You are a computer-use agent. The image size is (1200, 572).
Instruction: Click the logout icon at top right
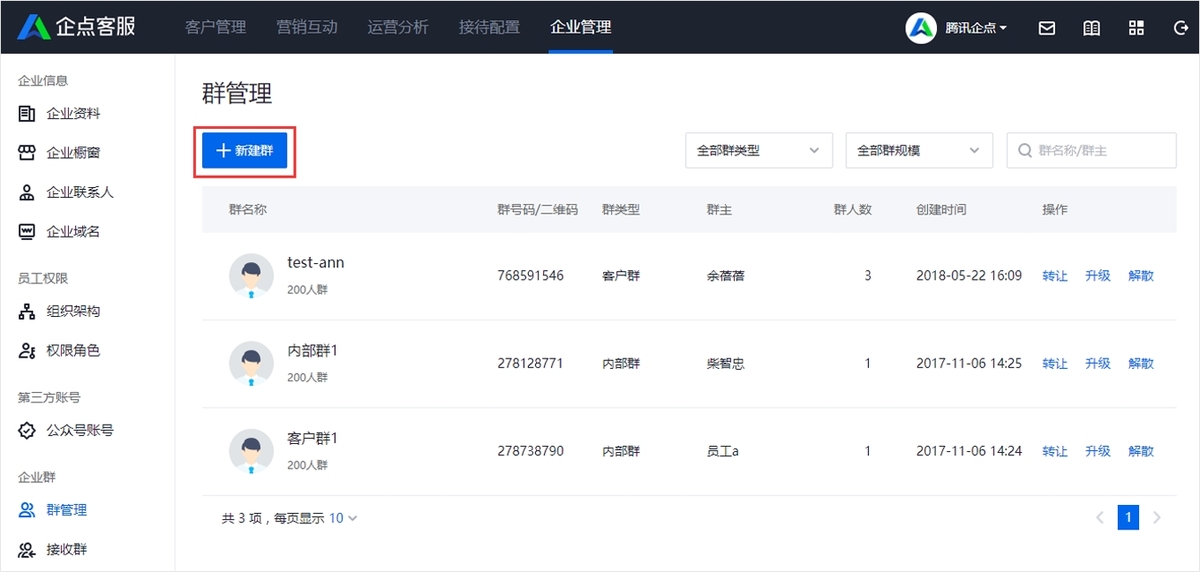1180,28
